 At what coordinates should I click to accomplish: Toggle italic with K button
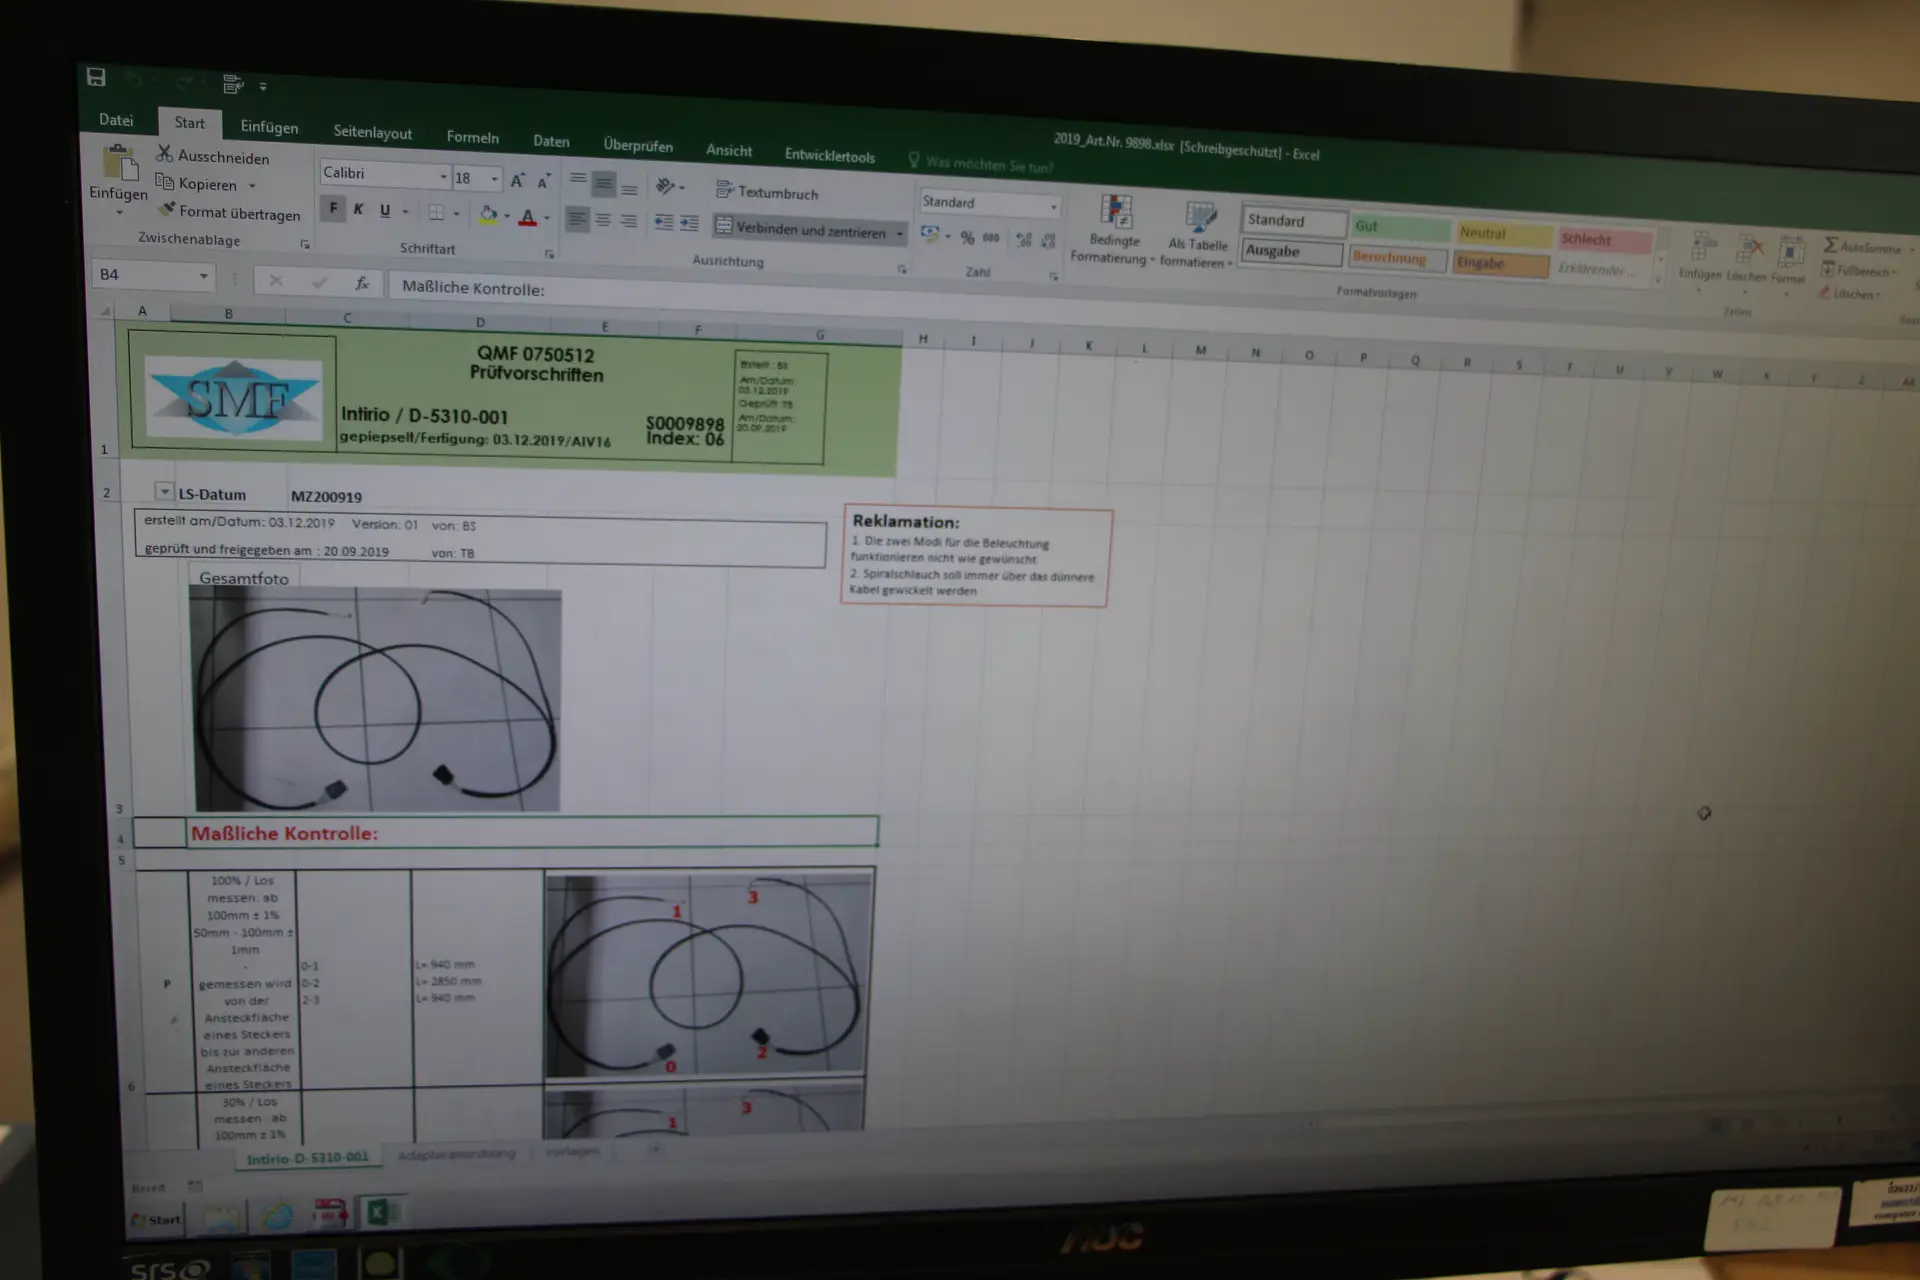pos(359,209)
